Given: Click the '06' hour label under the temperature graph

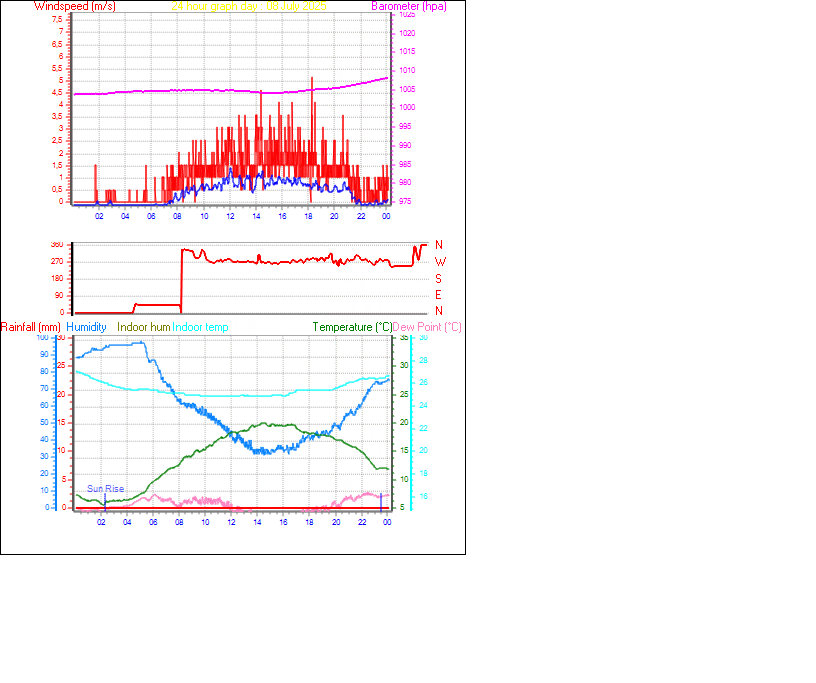Looking at the screenshot, I should coord(153,522).
